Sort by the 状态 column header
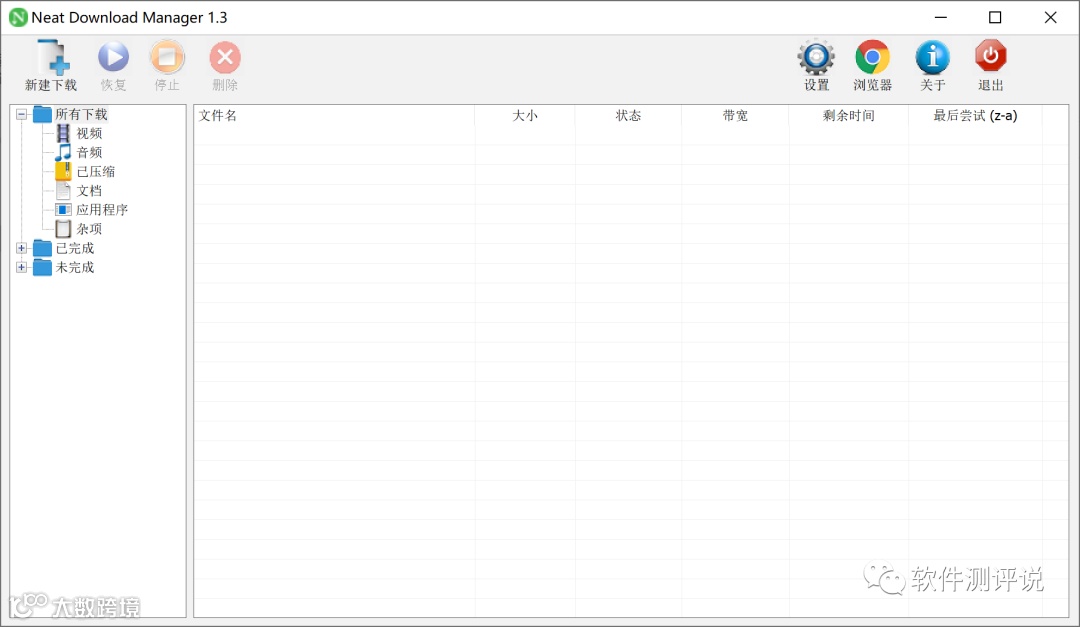Screen dimensions: 1080x627 tap(628, 116)
